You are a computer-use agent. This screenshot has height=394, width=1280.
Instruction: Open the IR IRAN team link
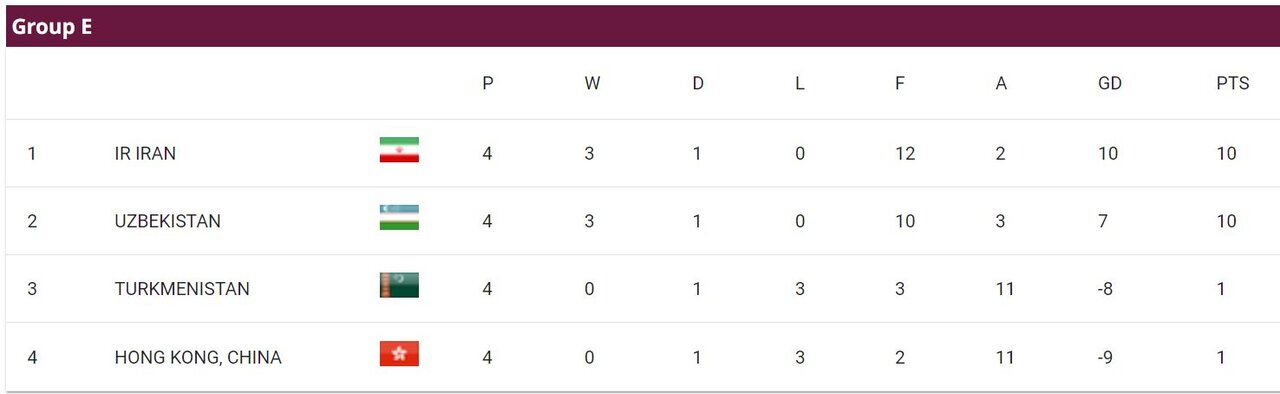coord(146,154)
